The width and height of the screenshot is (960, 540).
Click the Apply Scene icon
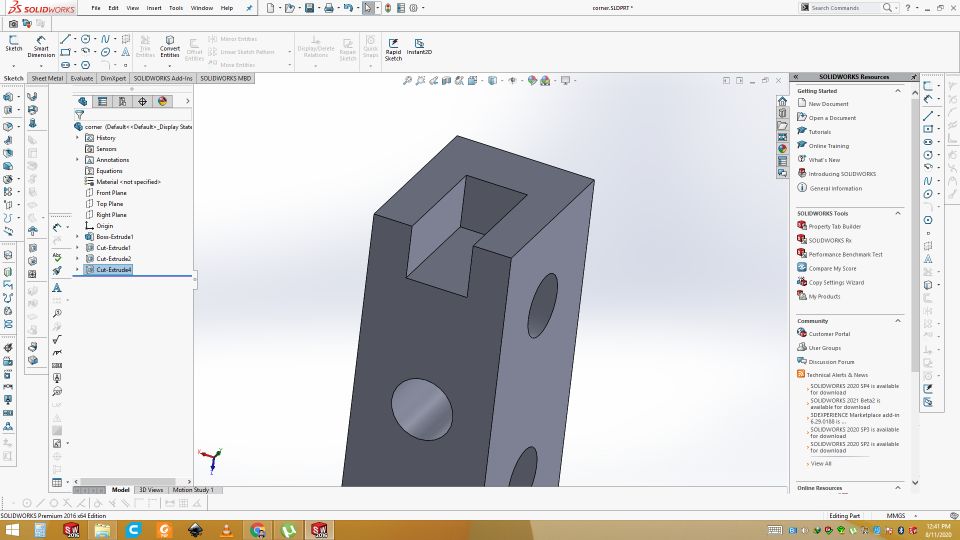coord(545,80)
